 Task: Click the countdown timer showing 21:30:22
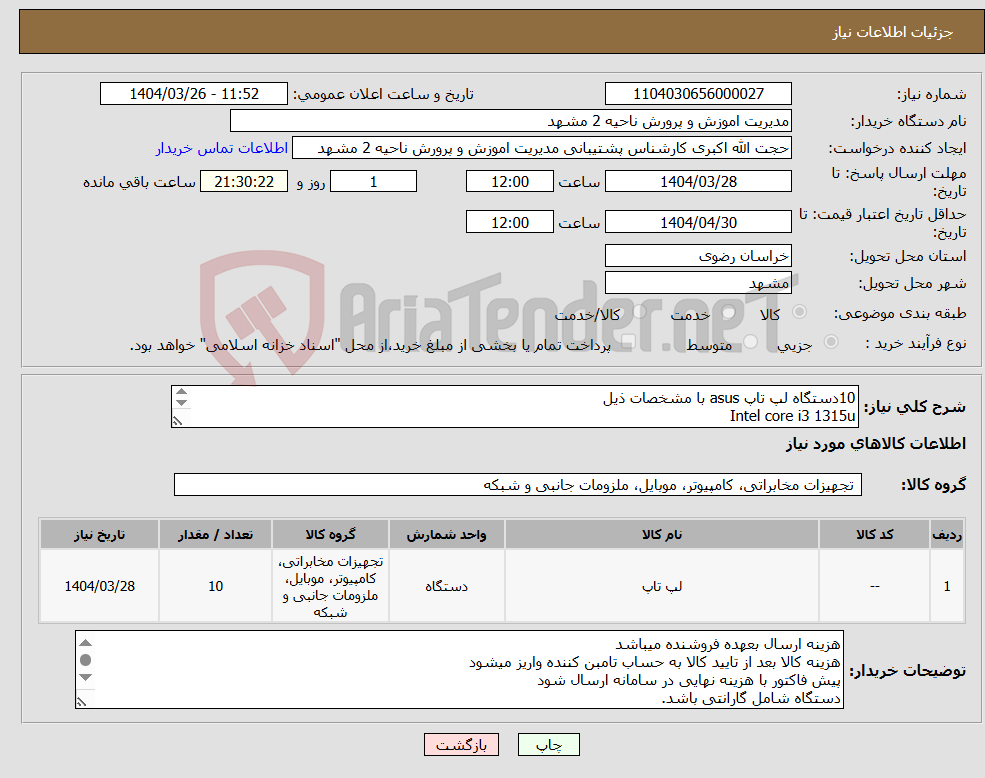pyautogui.click(x=245, y=181)
